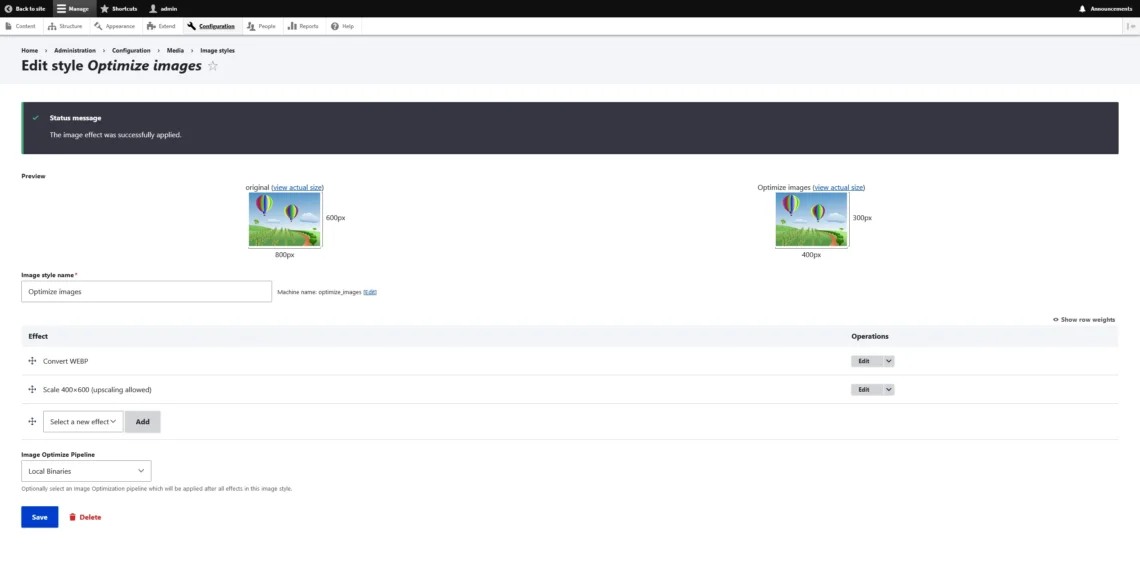
Task: Open the Extend modules page icon
Action: click(149, 26)
